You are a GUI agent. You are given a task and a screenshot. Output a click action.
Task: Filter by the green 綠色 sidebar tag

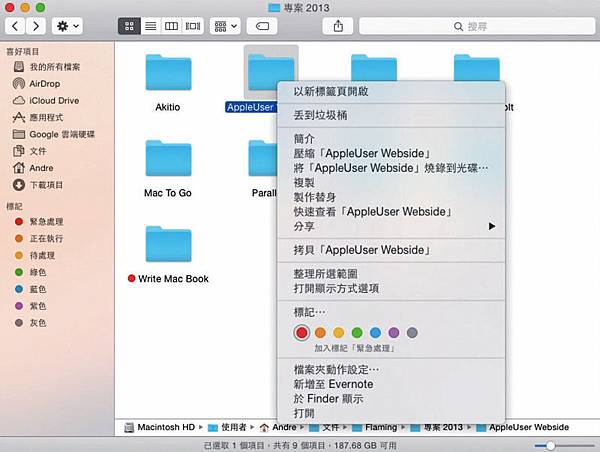(x=31, y=272)
